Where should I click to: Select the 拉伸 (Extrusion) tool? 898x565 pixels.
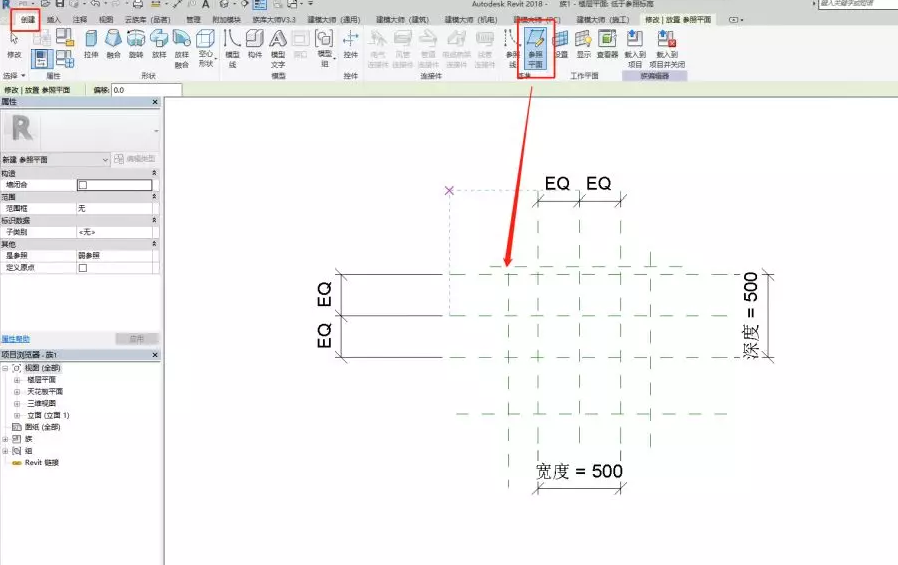pyautogui.click(x=91, y=44)
